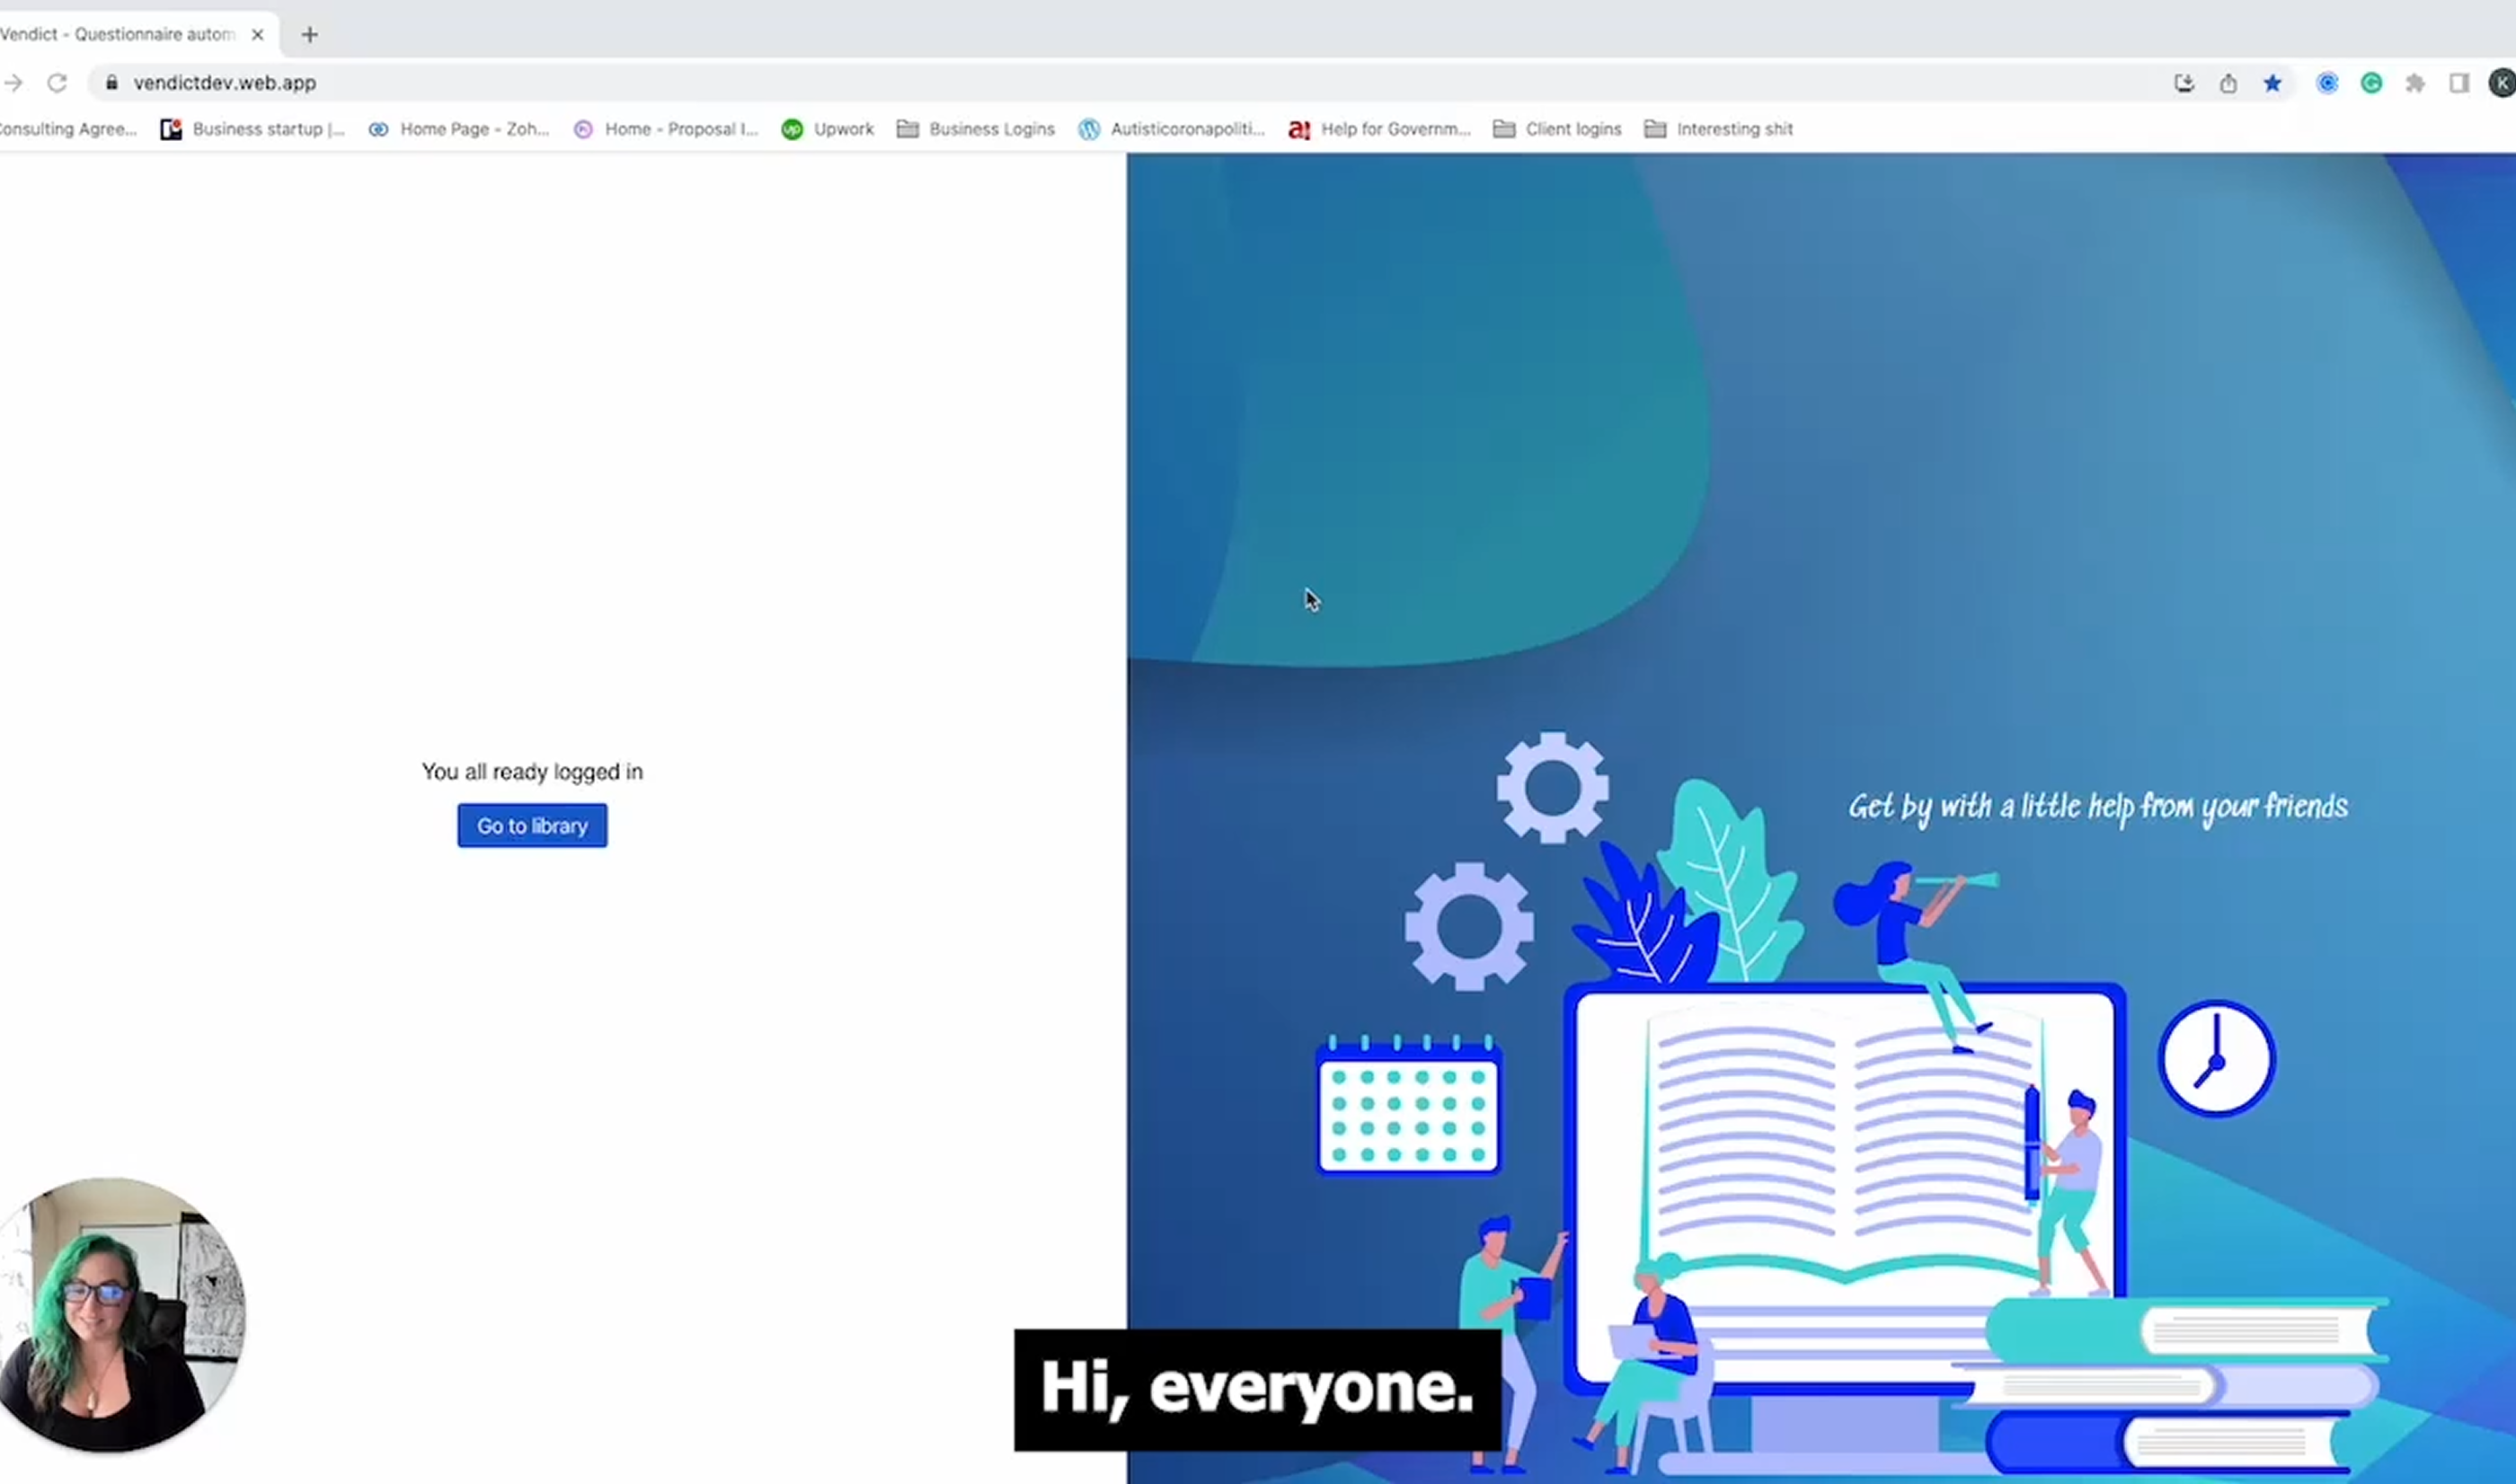The width and height of the screenshot is (2516, 1484).
Task: Open the share options from the address bar
Action: [x=2228, y=83]
